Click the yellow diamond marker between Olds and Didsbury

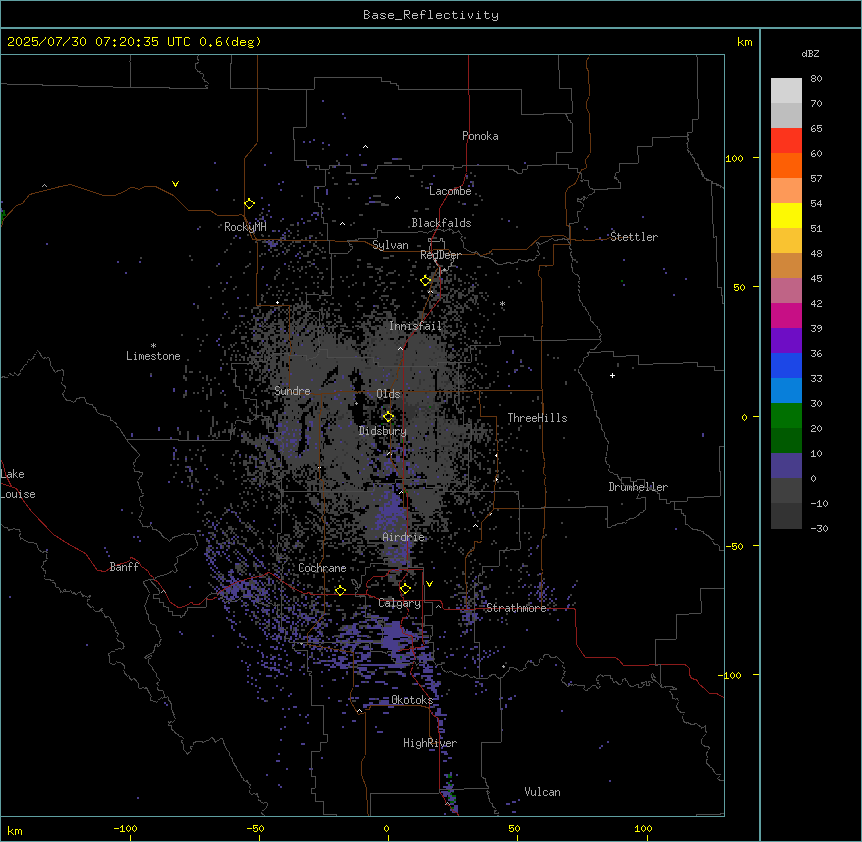tap(389, 417)
